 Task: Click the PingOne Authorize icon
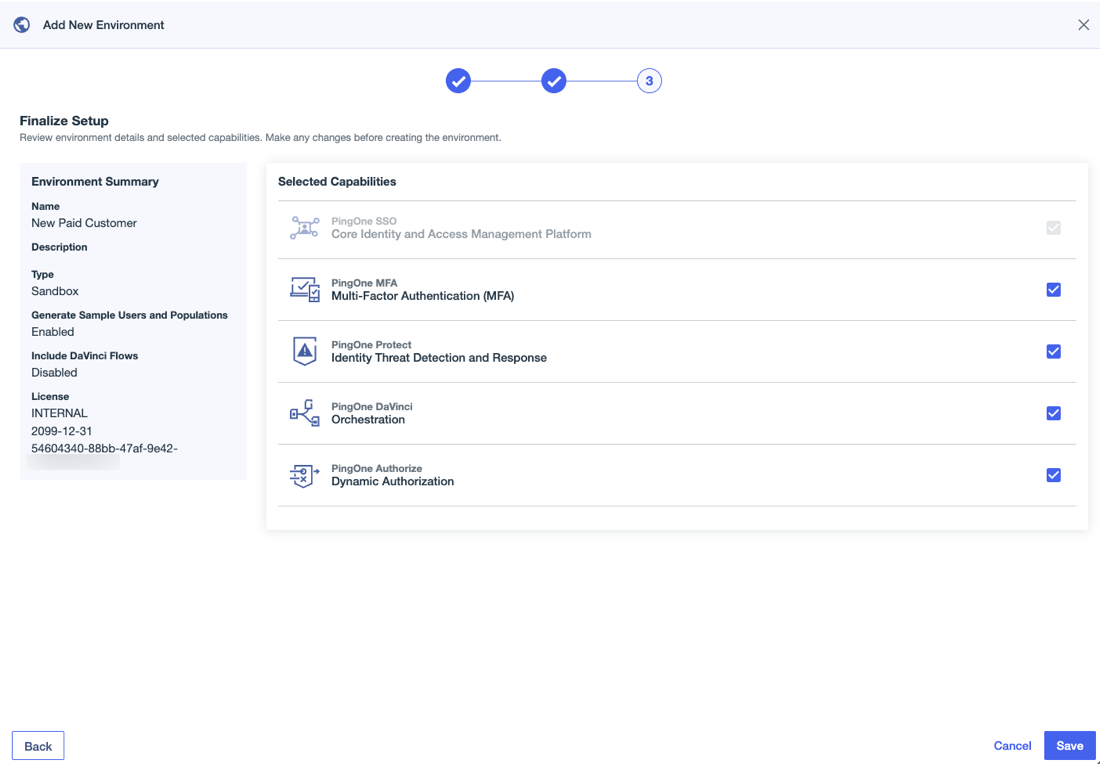tap(304, 475)
